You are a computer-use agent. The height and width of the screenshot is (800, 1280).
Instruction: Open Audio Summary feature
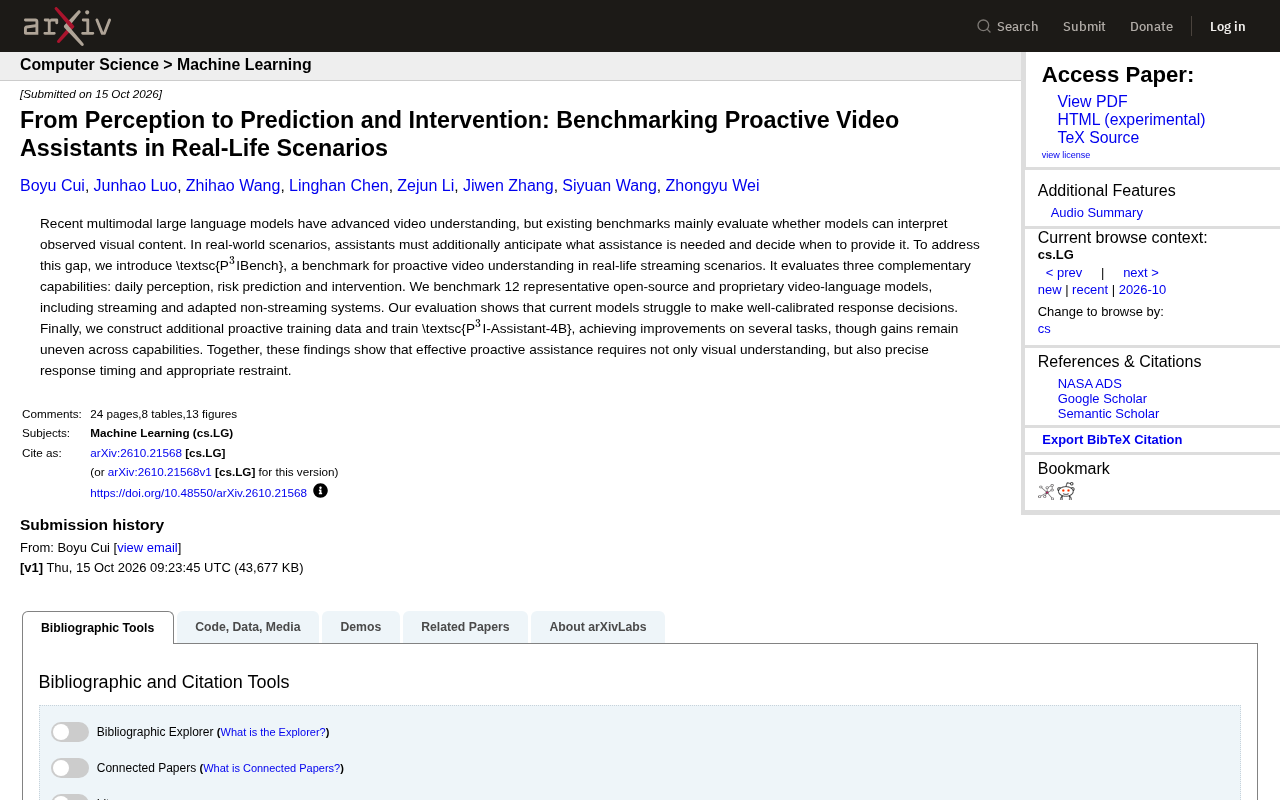(x=1096, y=213)
